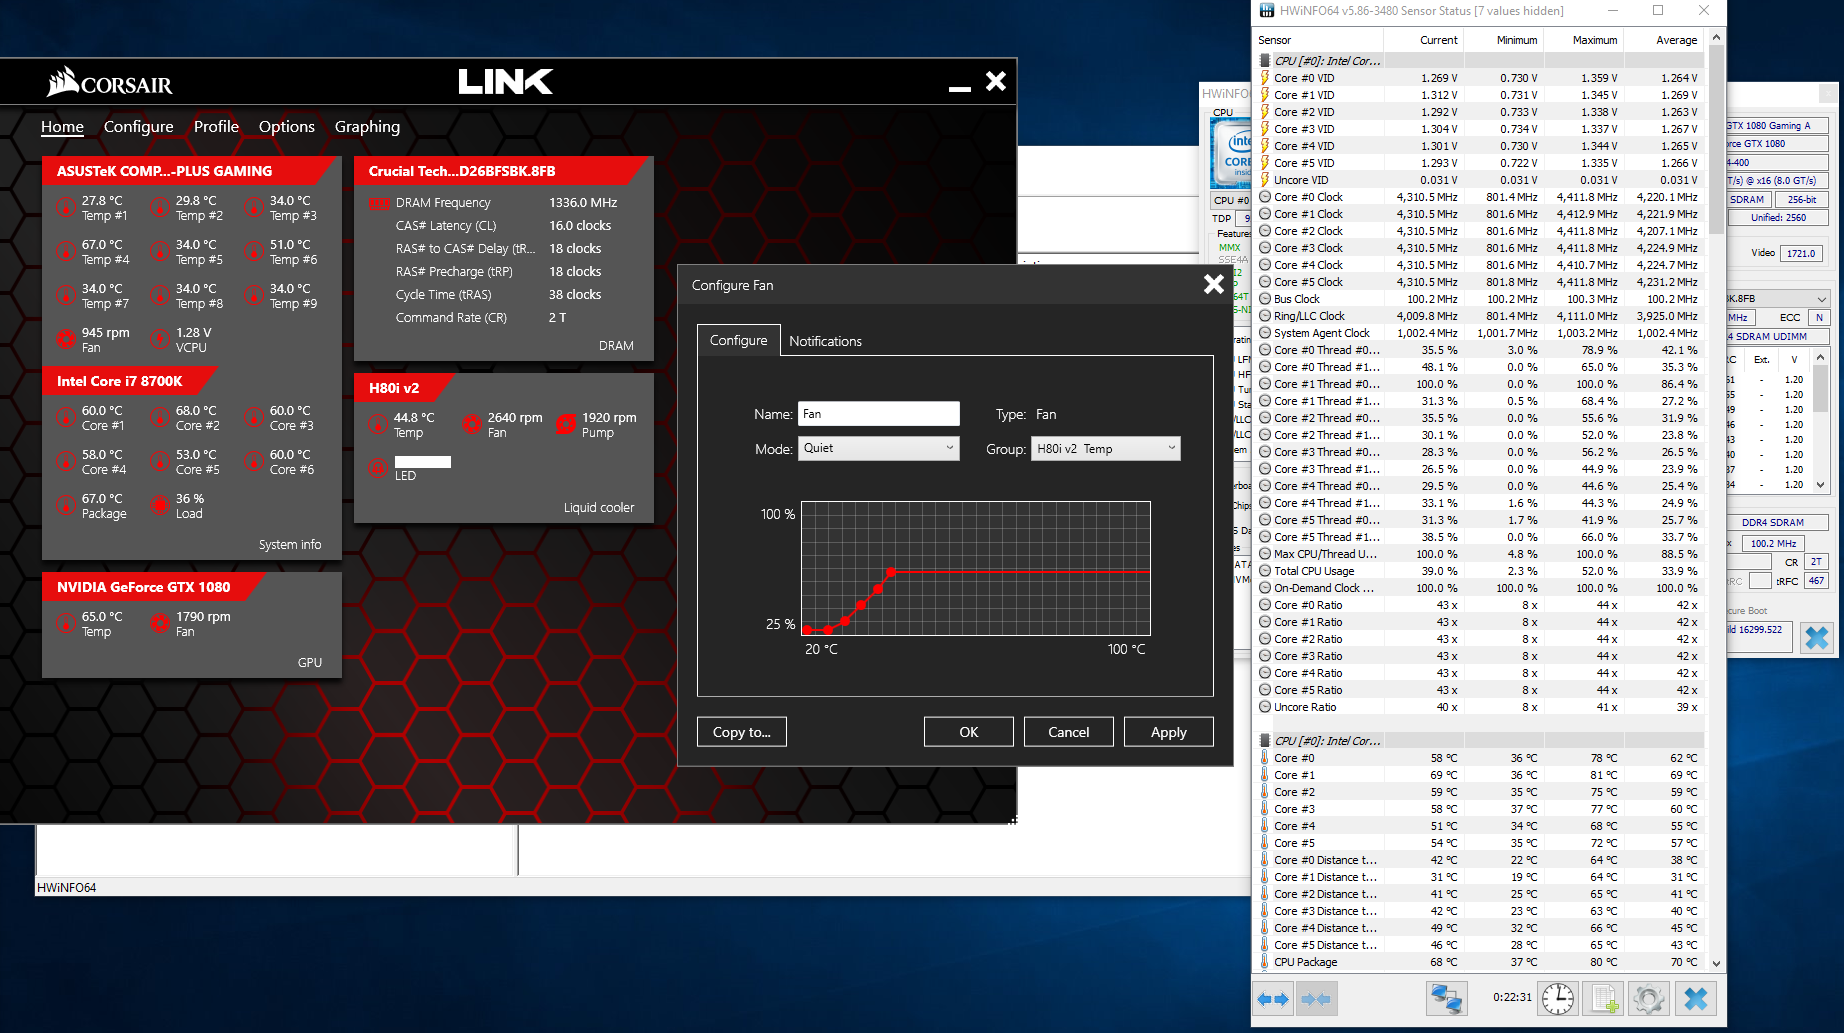Click the GTX 1080 Fan icon showing 1790 rpm
Viewport: 1844px width, 1033px height.
tap(160, 624)
